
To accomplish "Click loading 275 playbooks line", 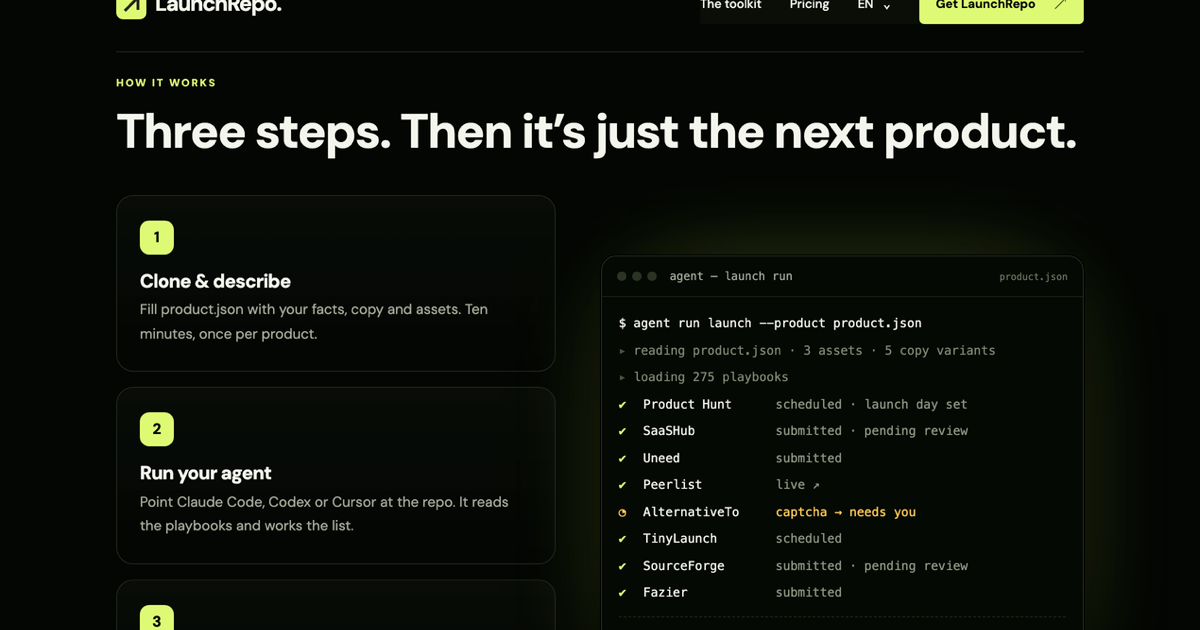I will [x=703, y=377].
